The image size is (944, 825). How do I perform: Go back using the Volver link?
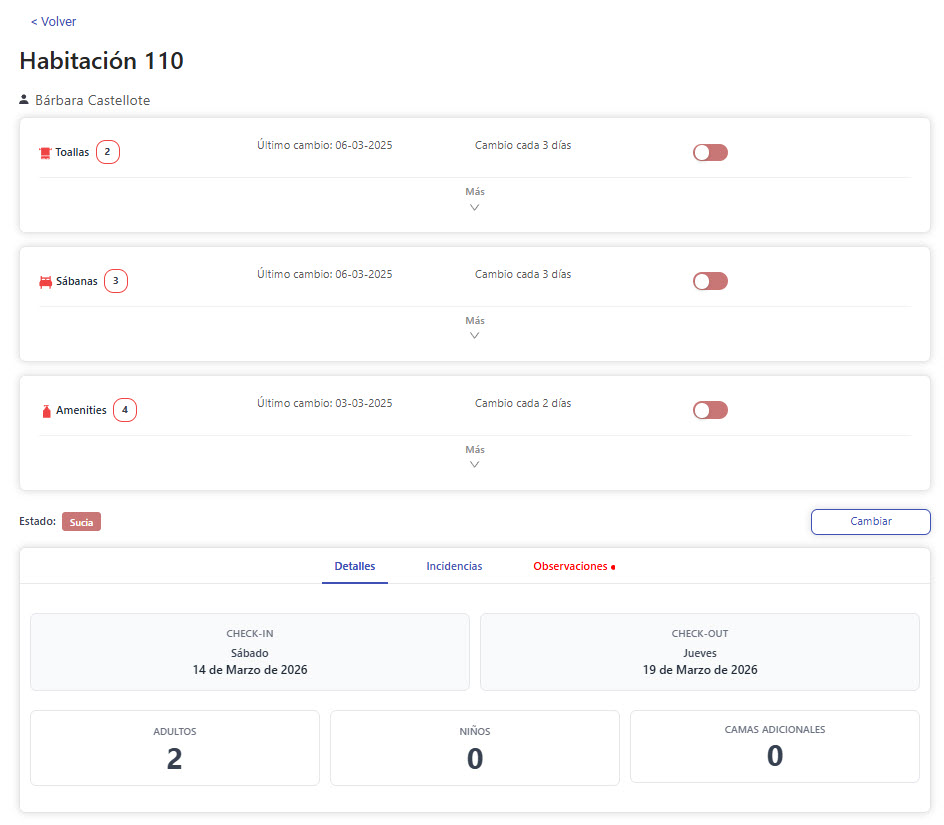[53, 21]
